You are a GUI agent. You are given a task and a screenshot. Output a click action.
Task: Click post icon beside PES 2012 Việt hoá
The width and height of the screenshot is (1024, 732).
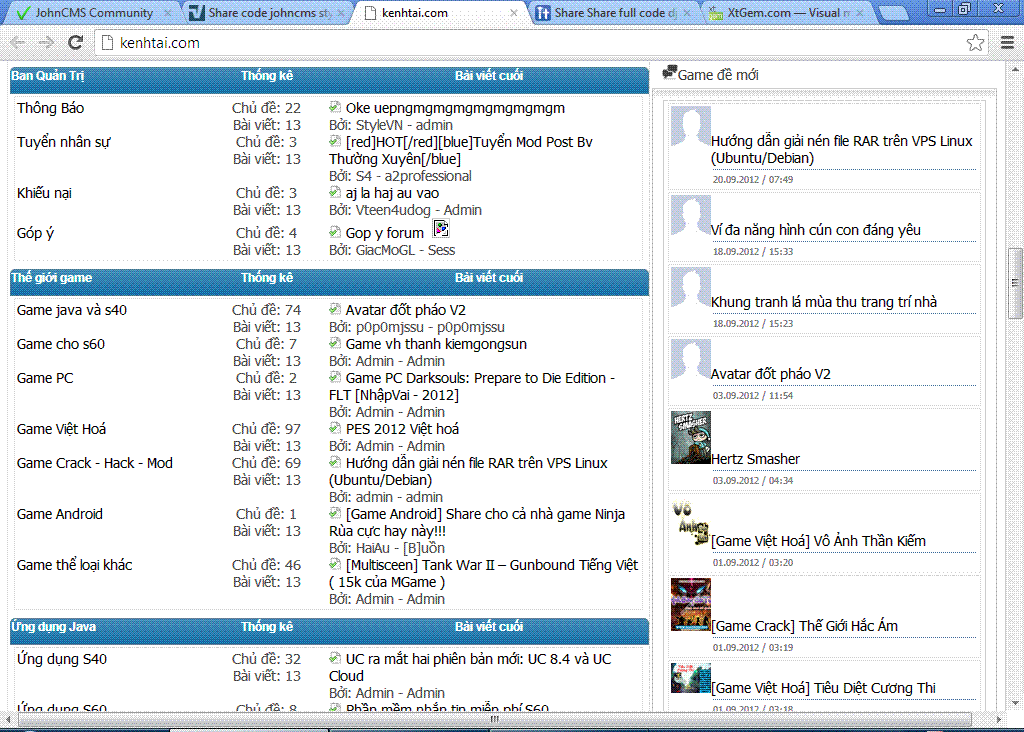(x=335, y=429)
